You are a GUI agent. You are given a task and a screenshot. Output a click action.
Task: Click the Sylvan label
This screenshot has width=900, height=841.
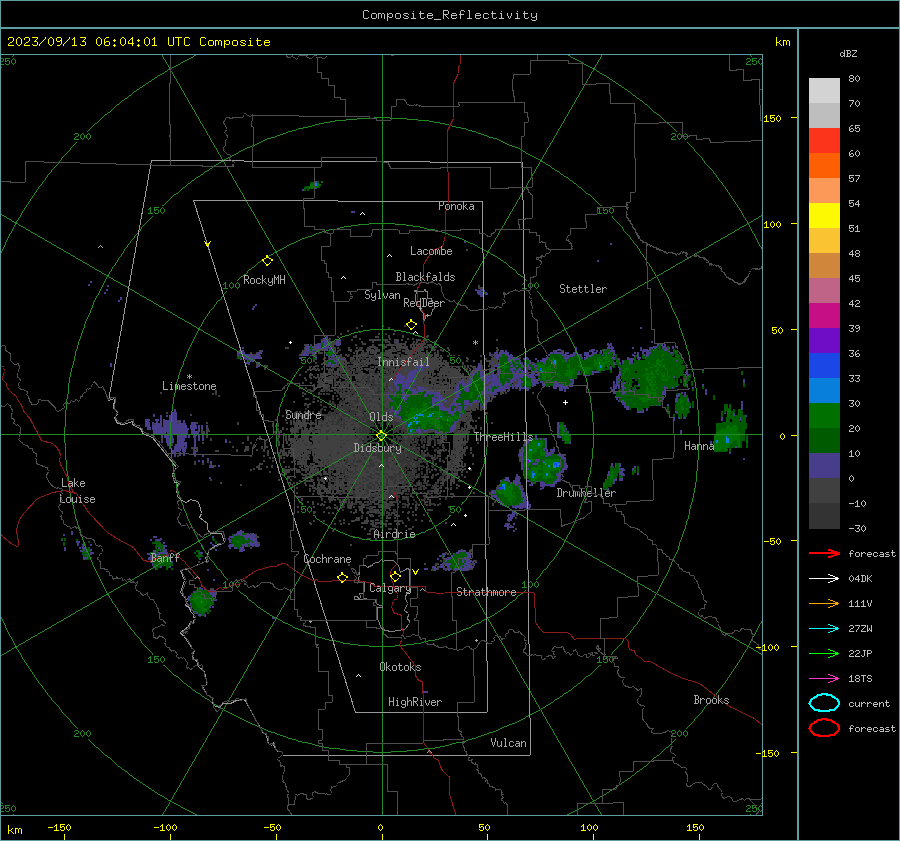[x=382, y=295]
